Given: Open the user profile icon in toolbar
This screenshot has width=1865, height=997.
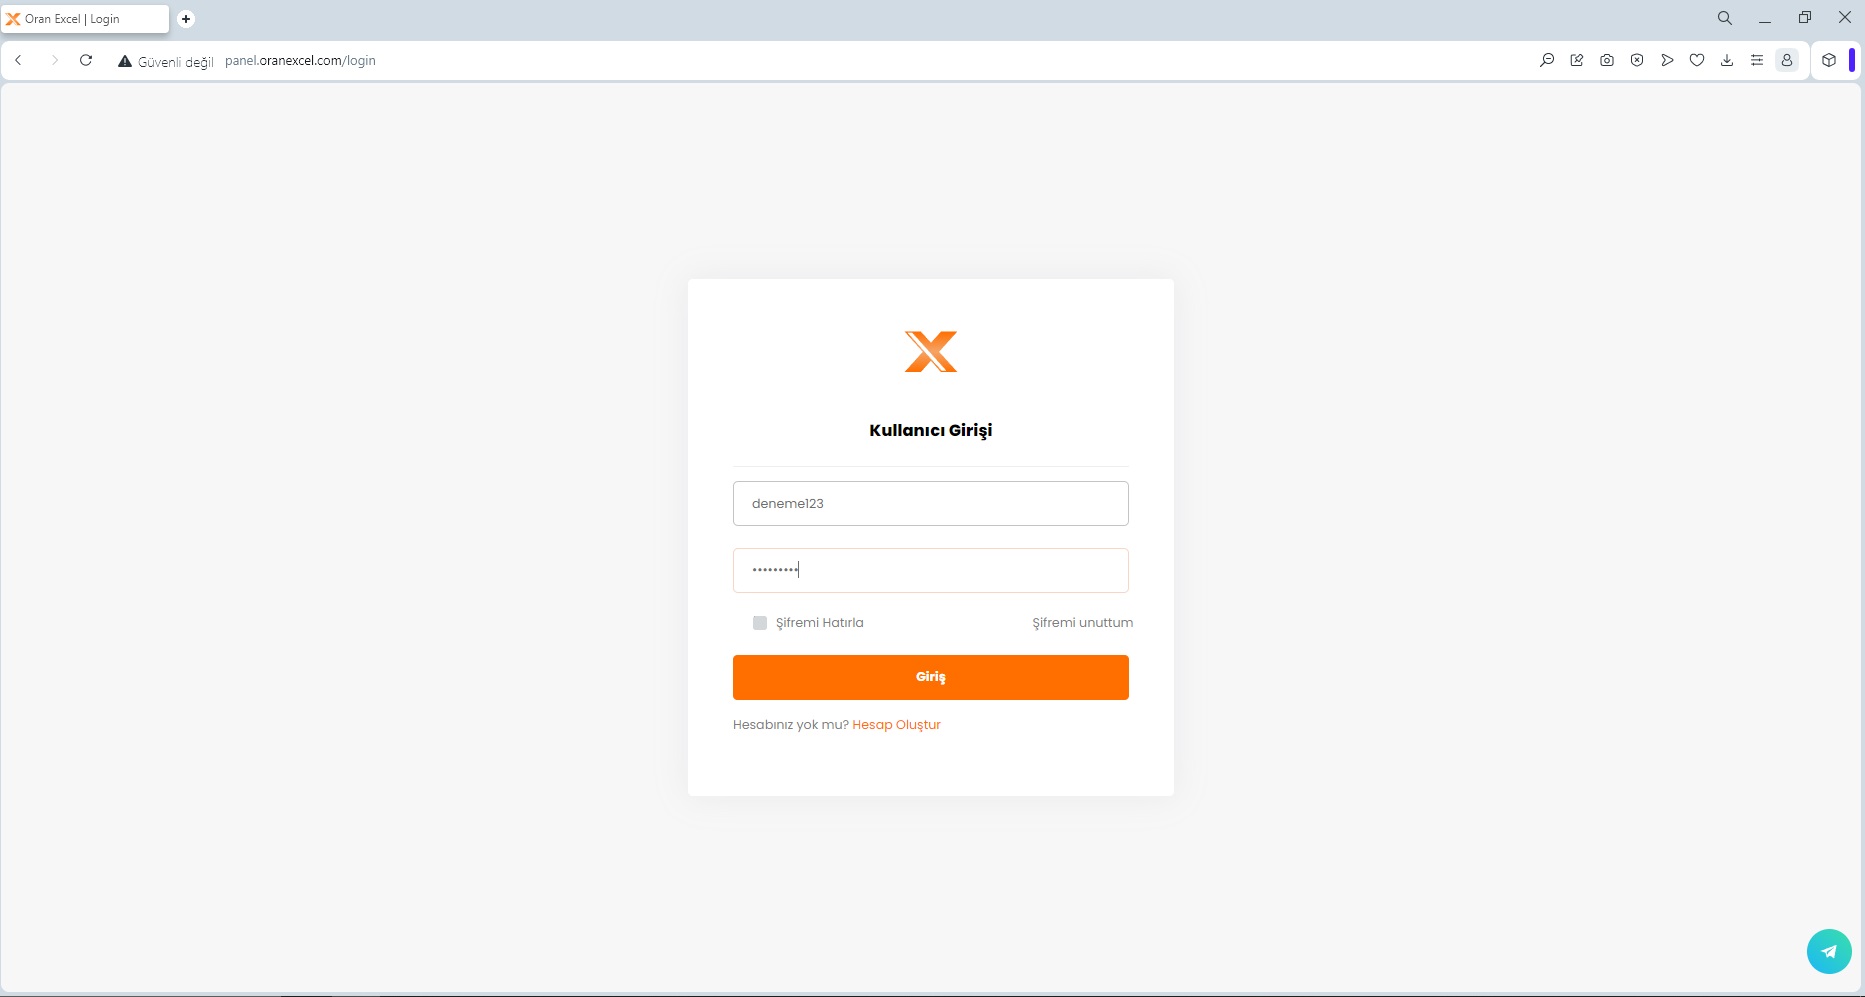Looking at the screenshot, I should [1787, 60].
